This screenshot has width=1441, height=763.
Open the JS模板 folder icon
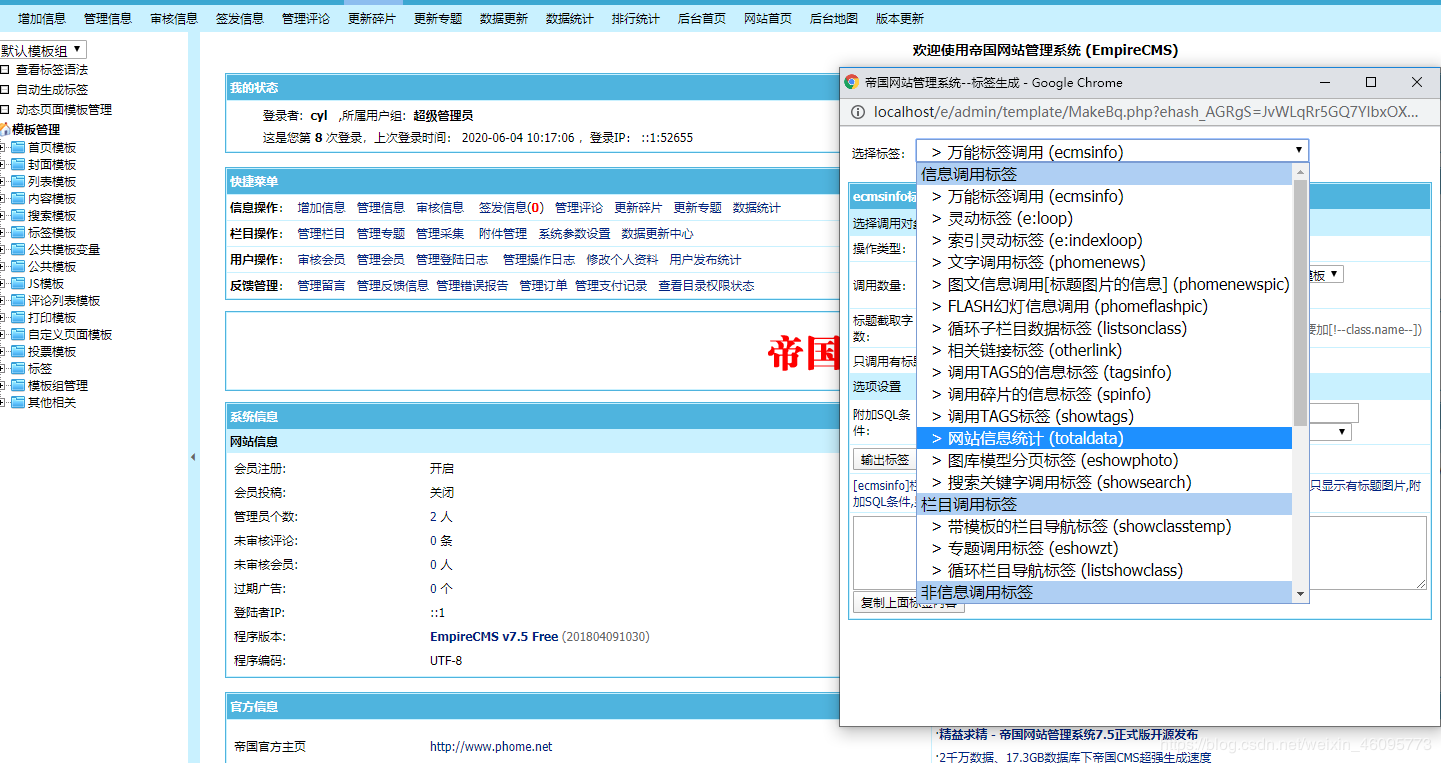18,281
